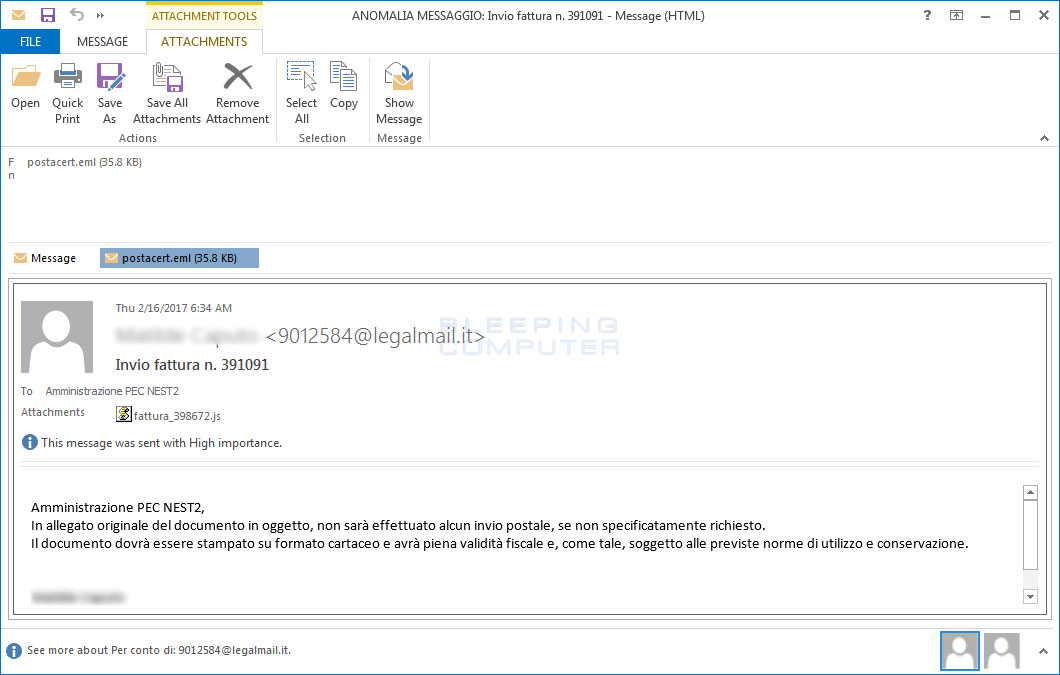Screen dimensions: 1060x675
Task: Minimize the message window
Action: [x=986, y=15]
